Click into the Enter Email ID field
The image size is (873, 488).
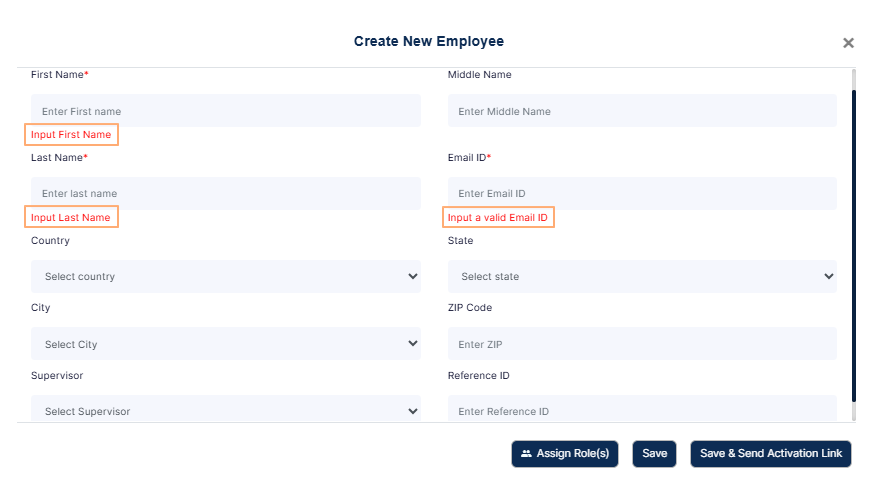(641, 193)
